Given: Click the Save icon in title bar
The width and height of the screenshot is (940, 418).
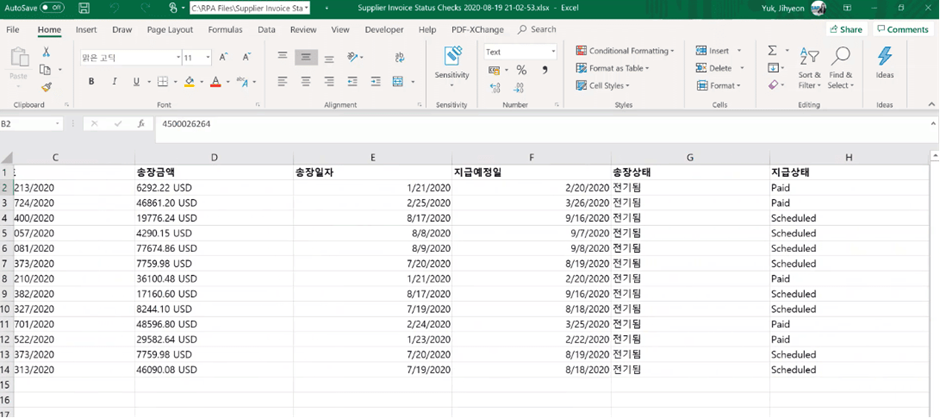Looking at the screenshot, I should pos(85,8).
